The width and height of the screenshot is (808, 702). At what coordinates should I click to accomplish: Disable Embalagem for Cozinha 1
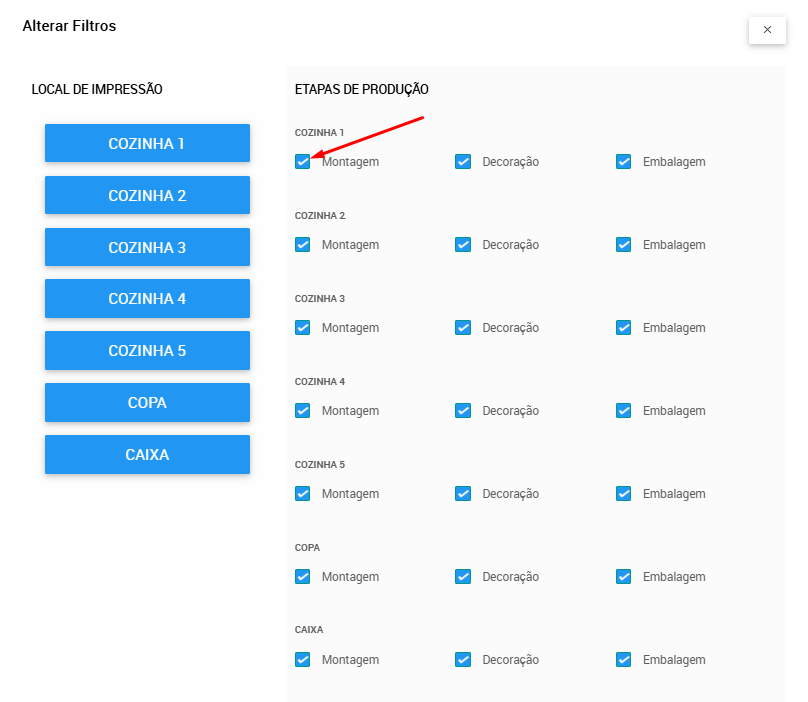click(624, 162)
